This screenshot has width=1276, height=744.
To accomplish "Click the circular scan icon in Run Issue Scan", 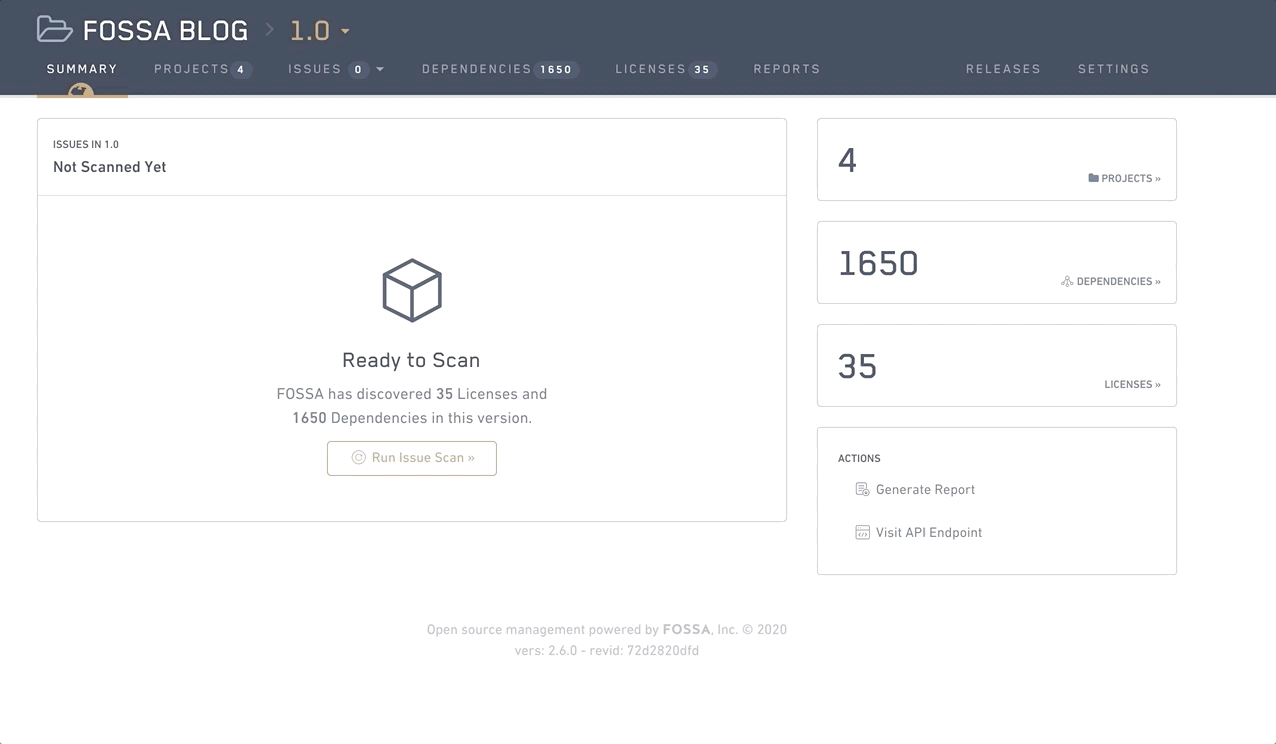I will 358,458.
